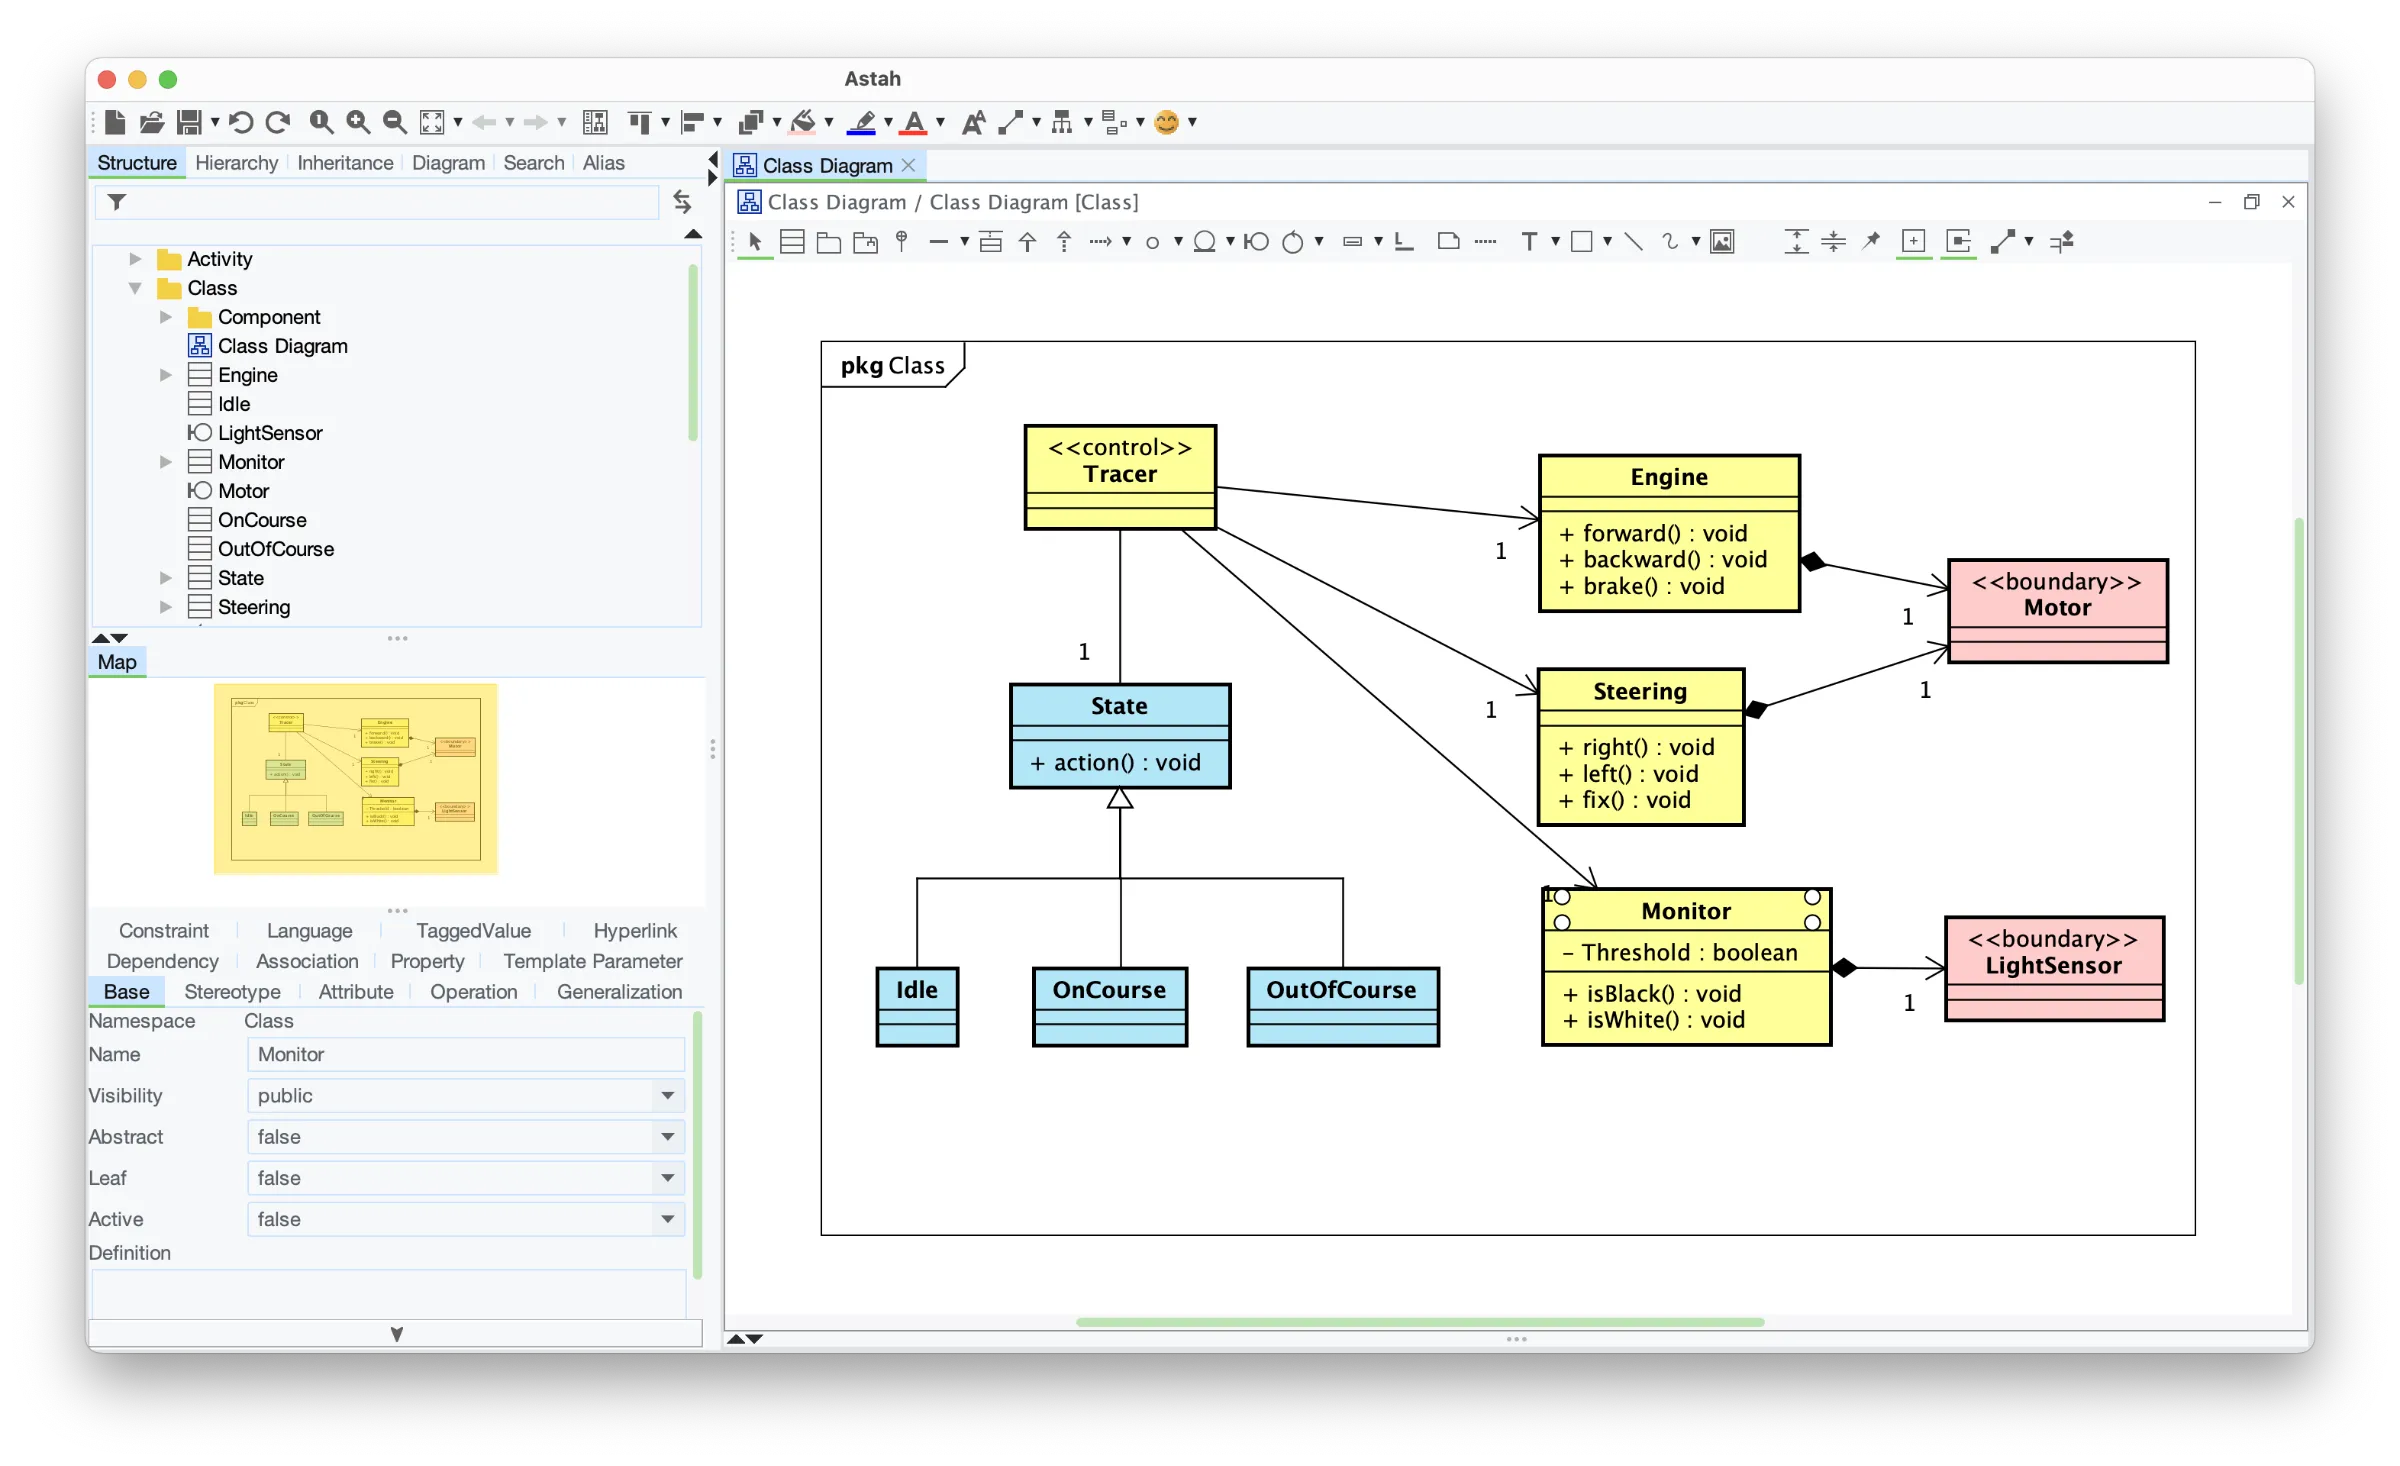Collapse the Class folder in the structure tree

click(x=136, y=287)
